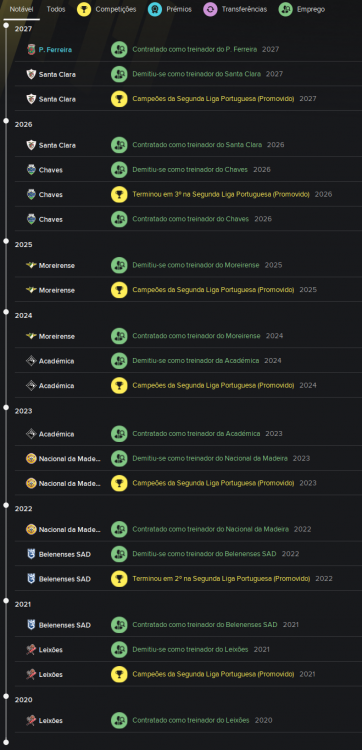
Task: Switch to the Todos tab
Action: (56, 10)
